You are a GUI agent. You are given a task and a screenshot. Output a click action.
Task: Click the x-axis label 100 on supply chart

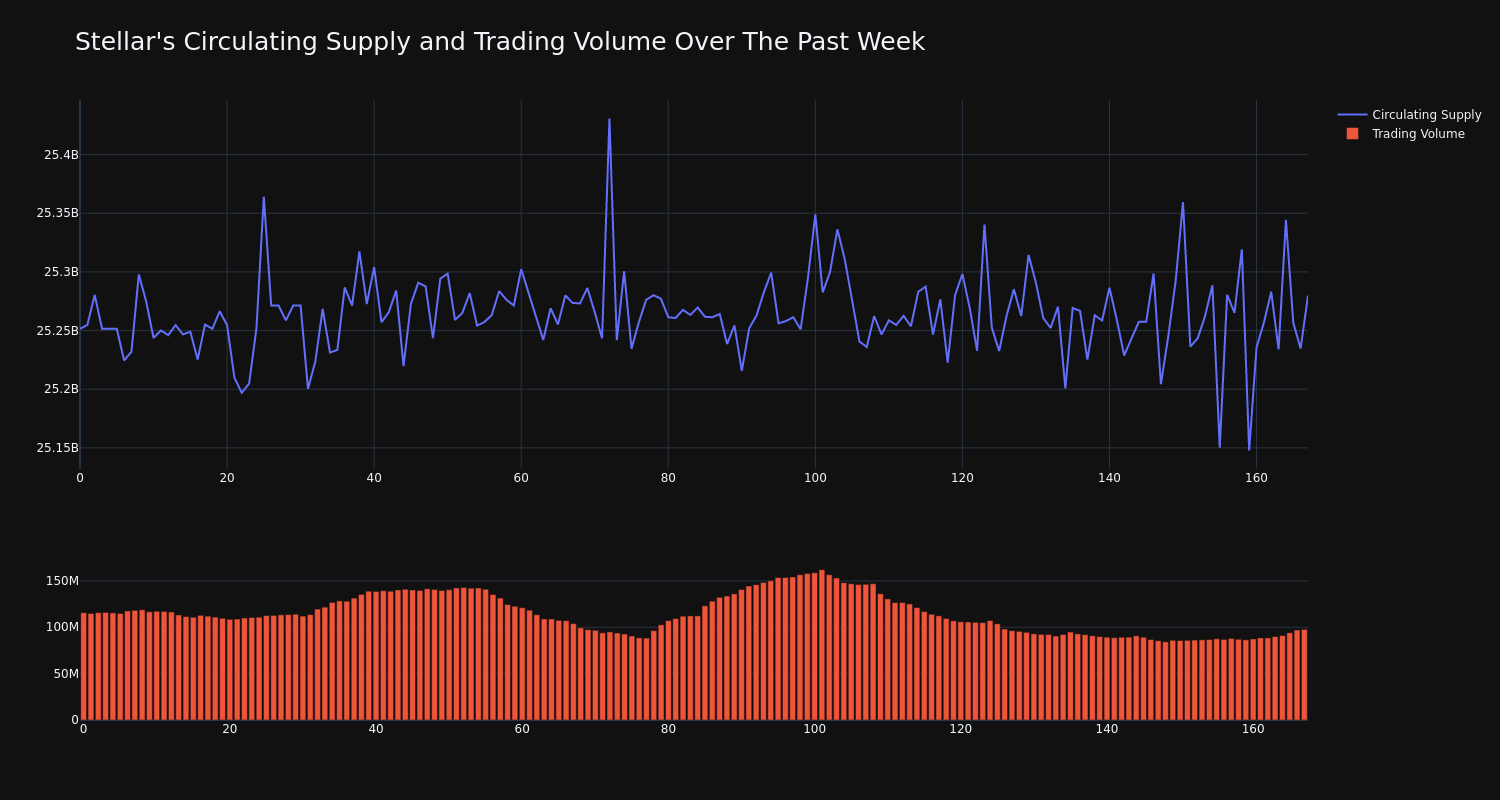coord(815,478)
